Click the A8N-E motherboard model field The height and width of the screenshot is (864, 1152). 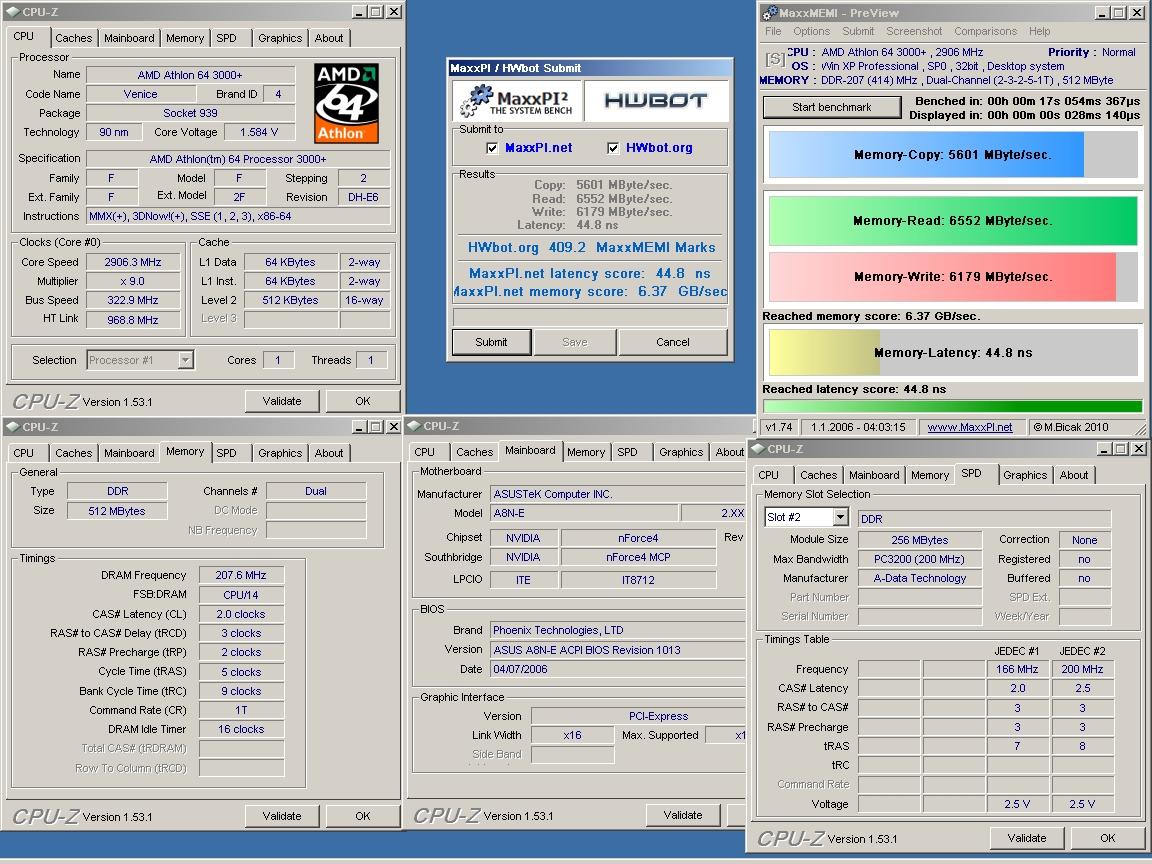[583, 513]
